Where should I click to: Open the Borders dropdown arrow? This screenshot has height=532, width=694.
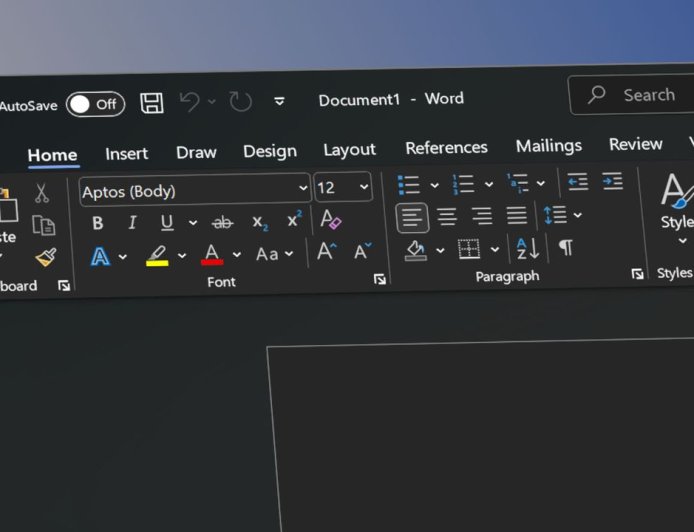coord(495,250)
